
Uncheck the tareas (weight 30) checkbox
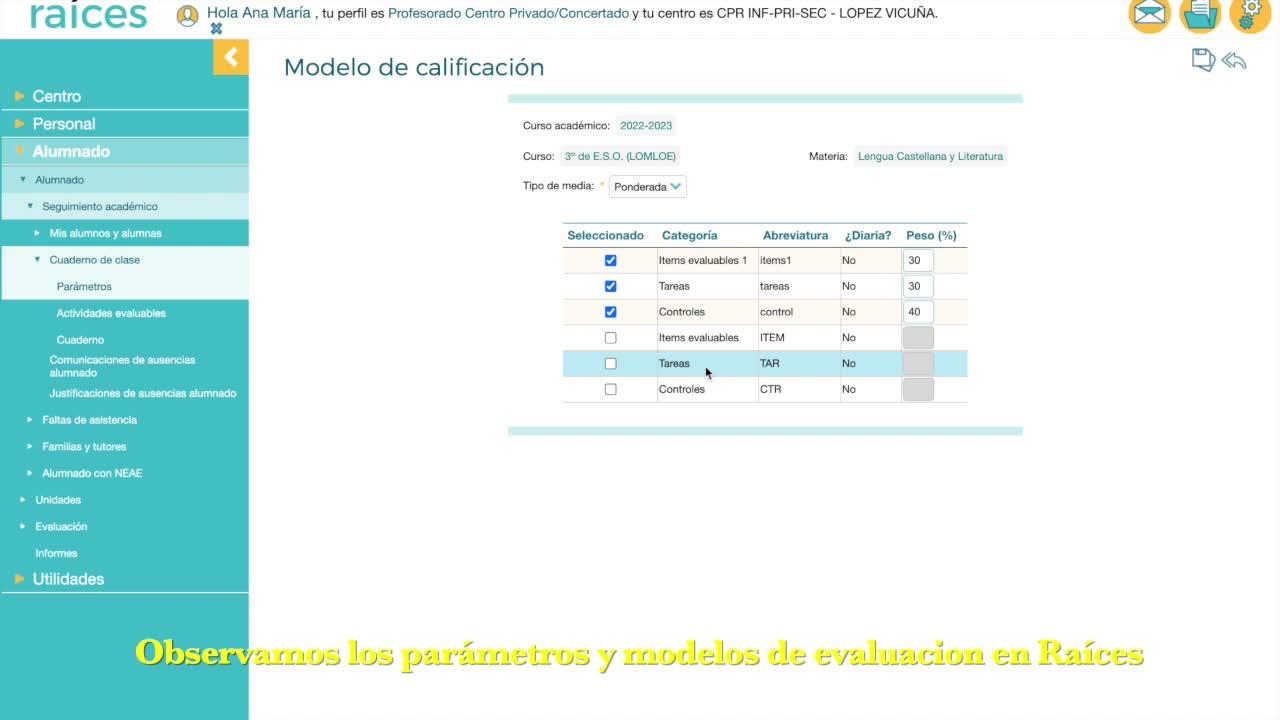611,286
